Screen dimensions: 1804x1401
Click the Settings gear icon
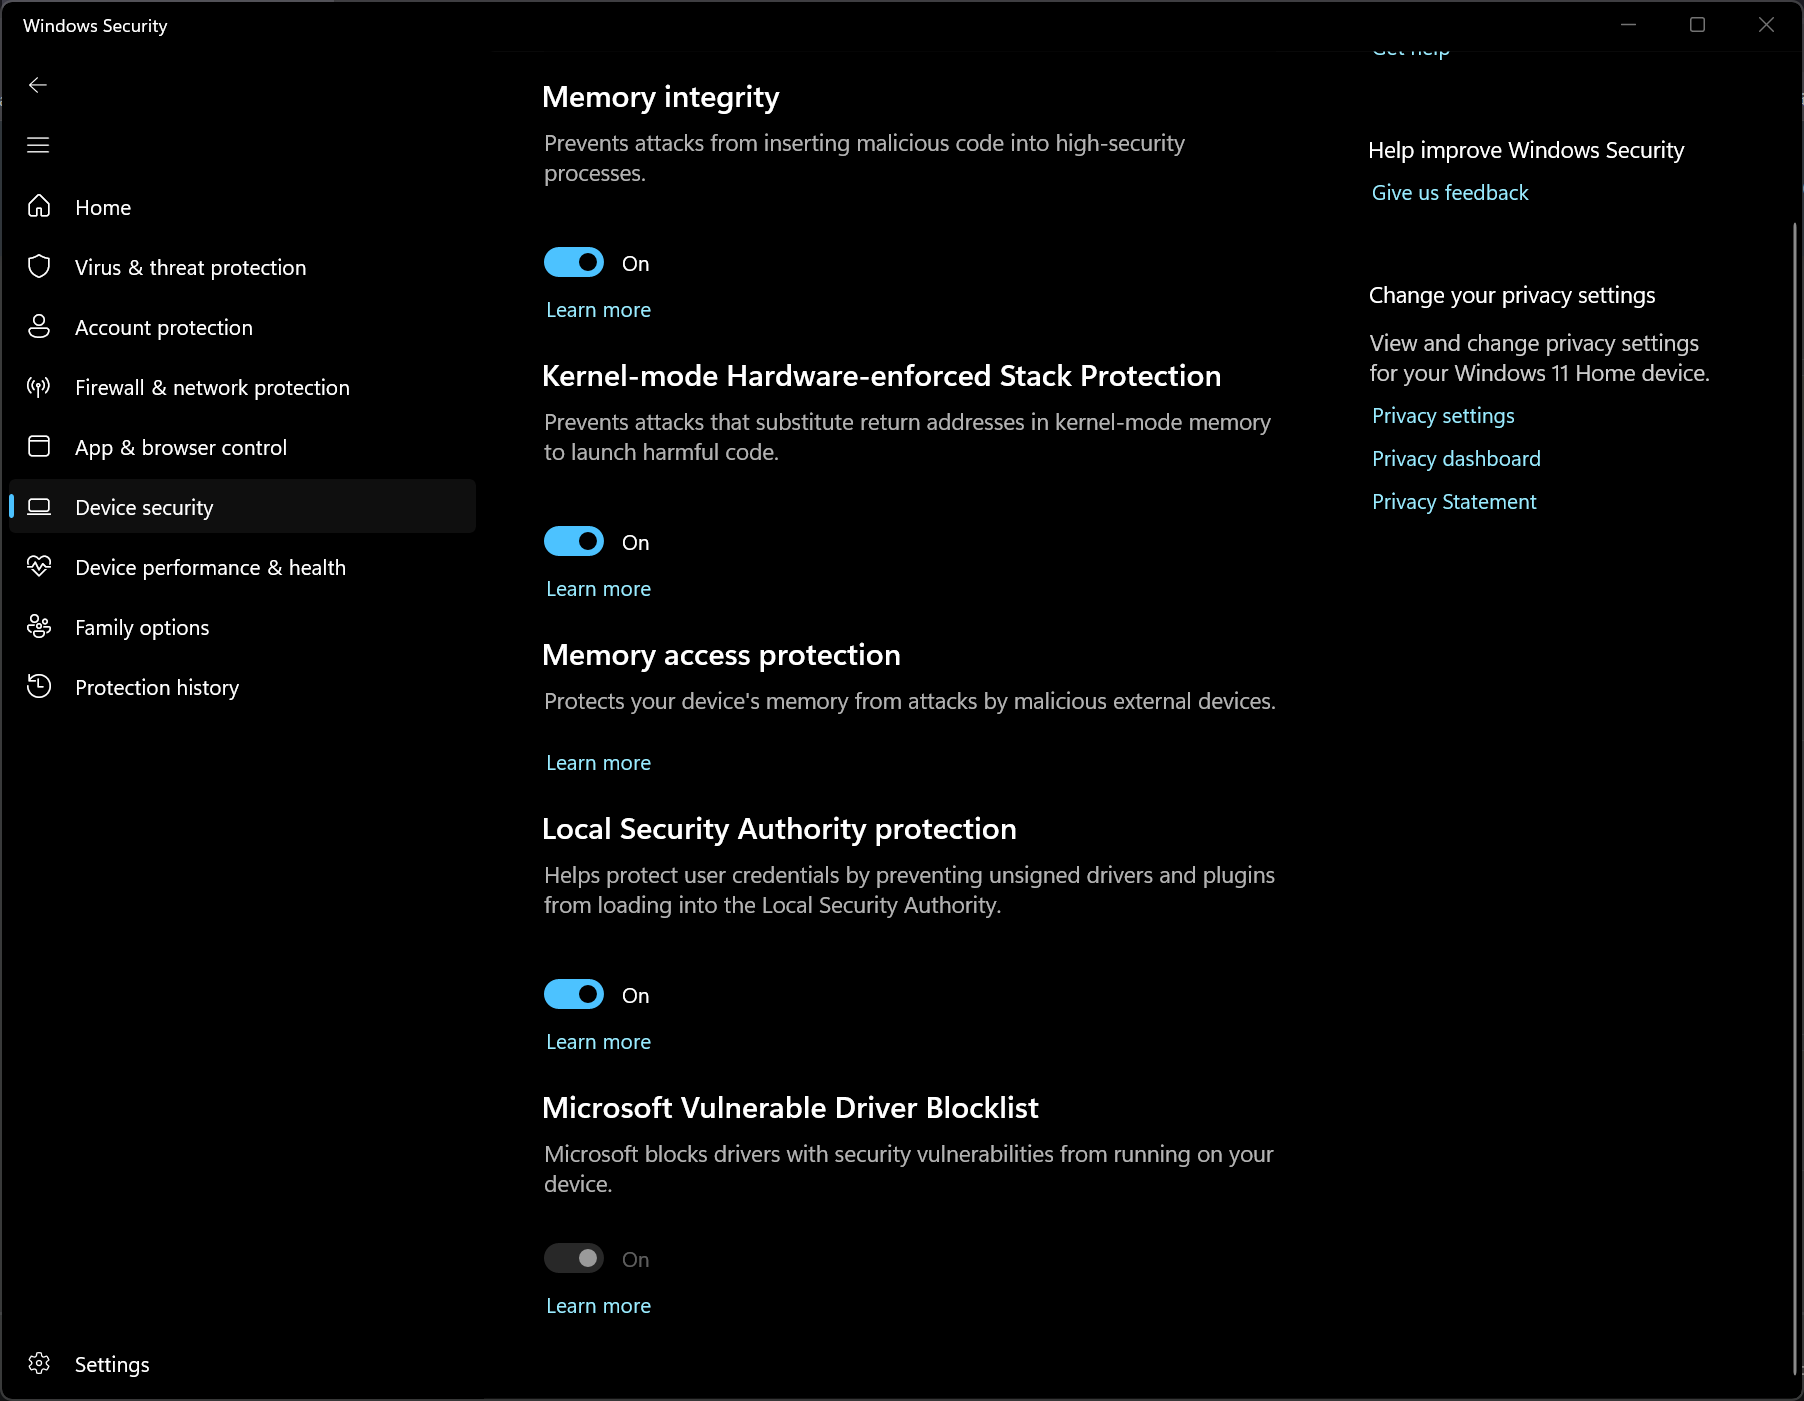[x=39, y=1363]
